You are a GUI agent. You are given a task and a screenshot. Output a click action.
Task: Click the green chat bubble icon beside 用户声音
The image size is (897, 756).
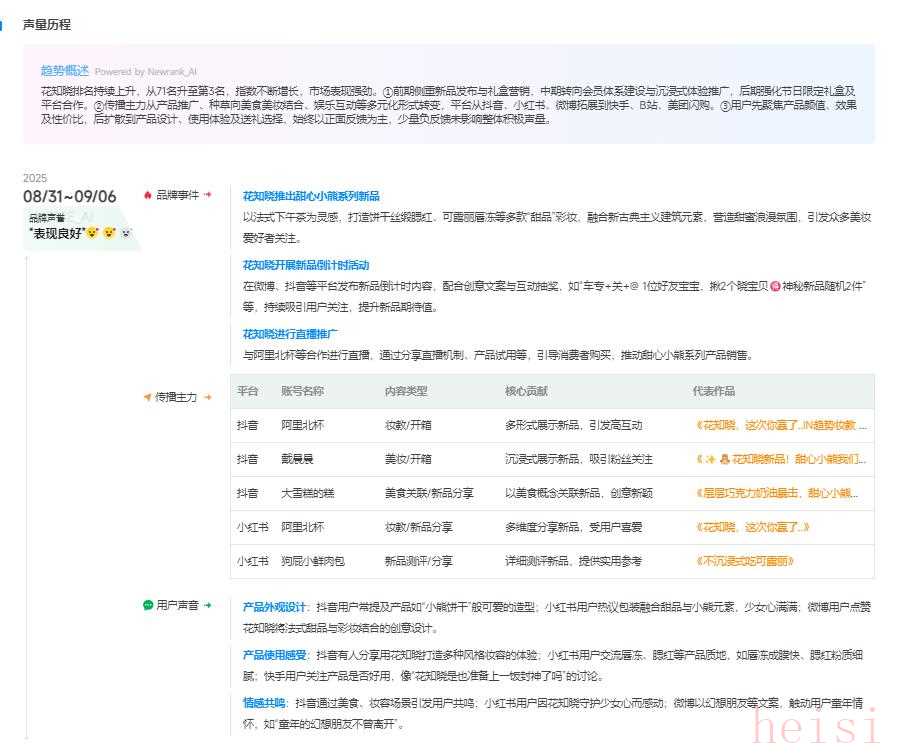[148, 605]
